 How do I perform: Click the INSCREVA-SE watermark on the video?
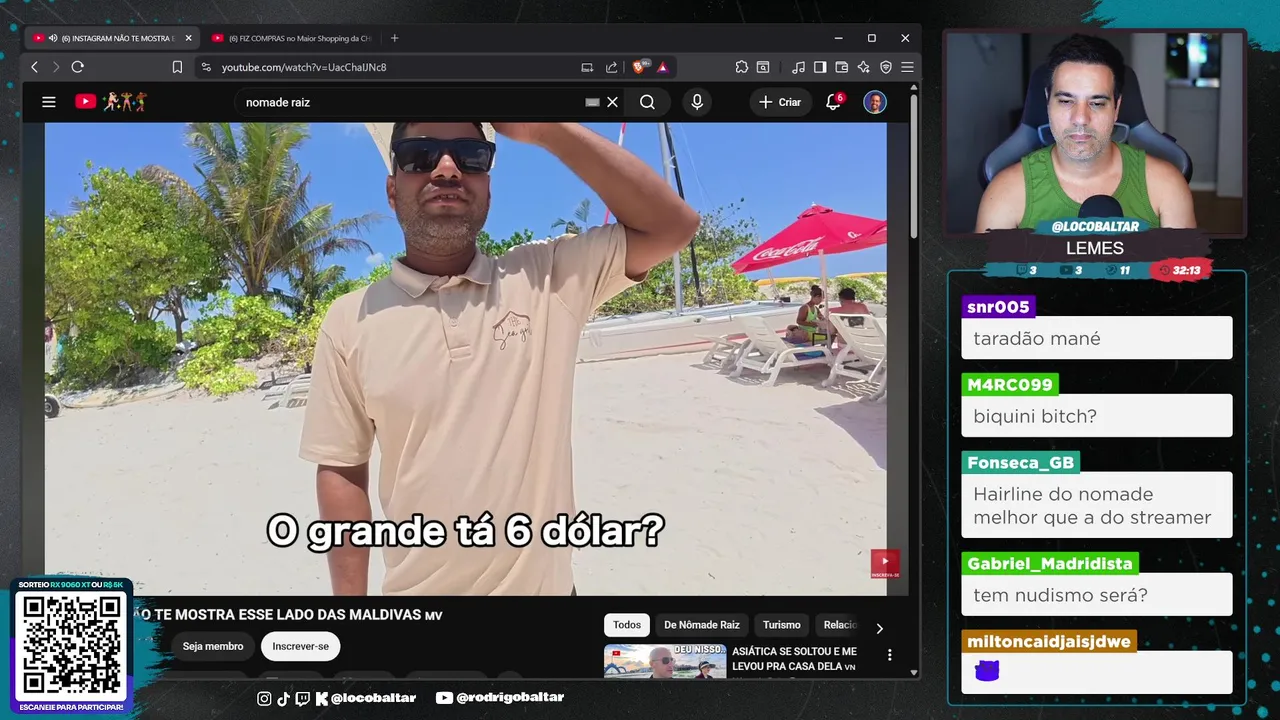click(885, 564)
